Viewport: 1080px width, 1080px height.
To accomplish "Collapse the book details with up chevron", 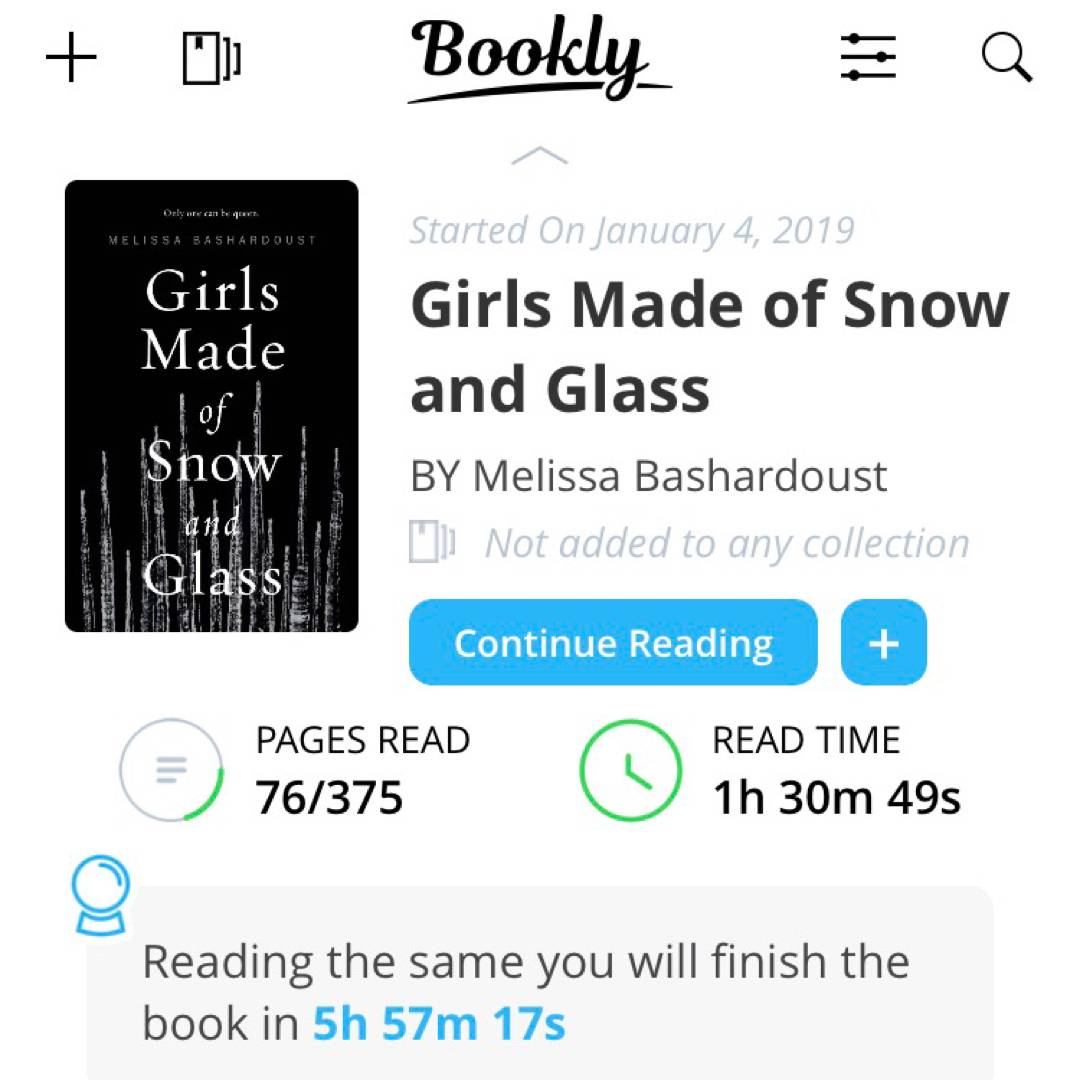I will click(x=539, y=156).
